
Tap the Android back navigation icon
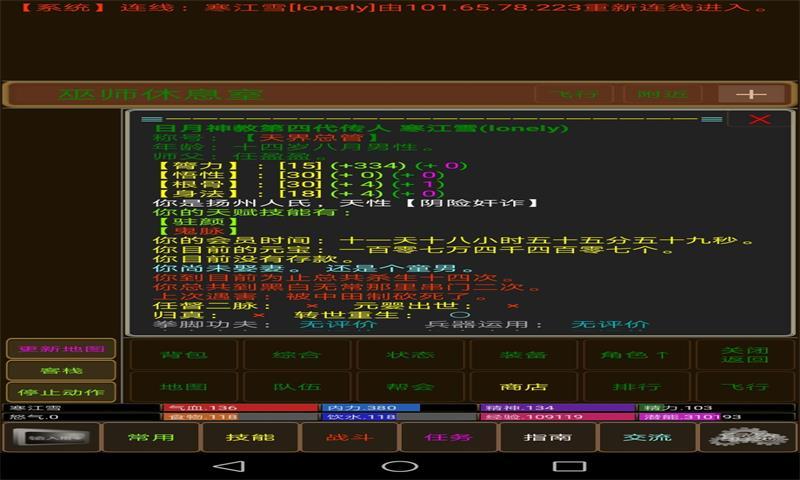point(229,466)
